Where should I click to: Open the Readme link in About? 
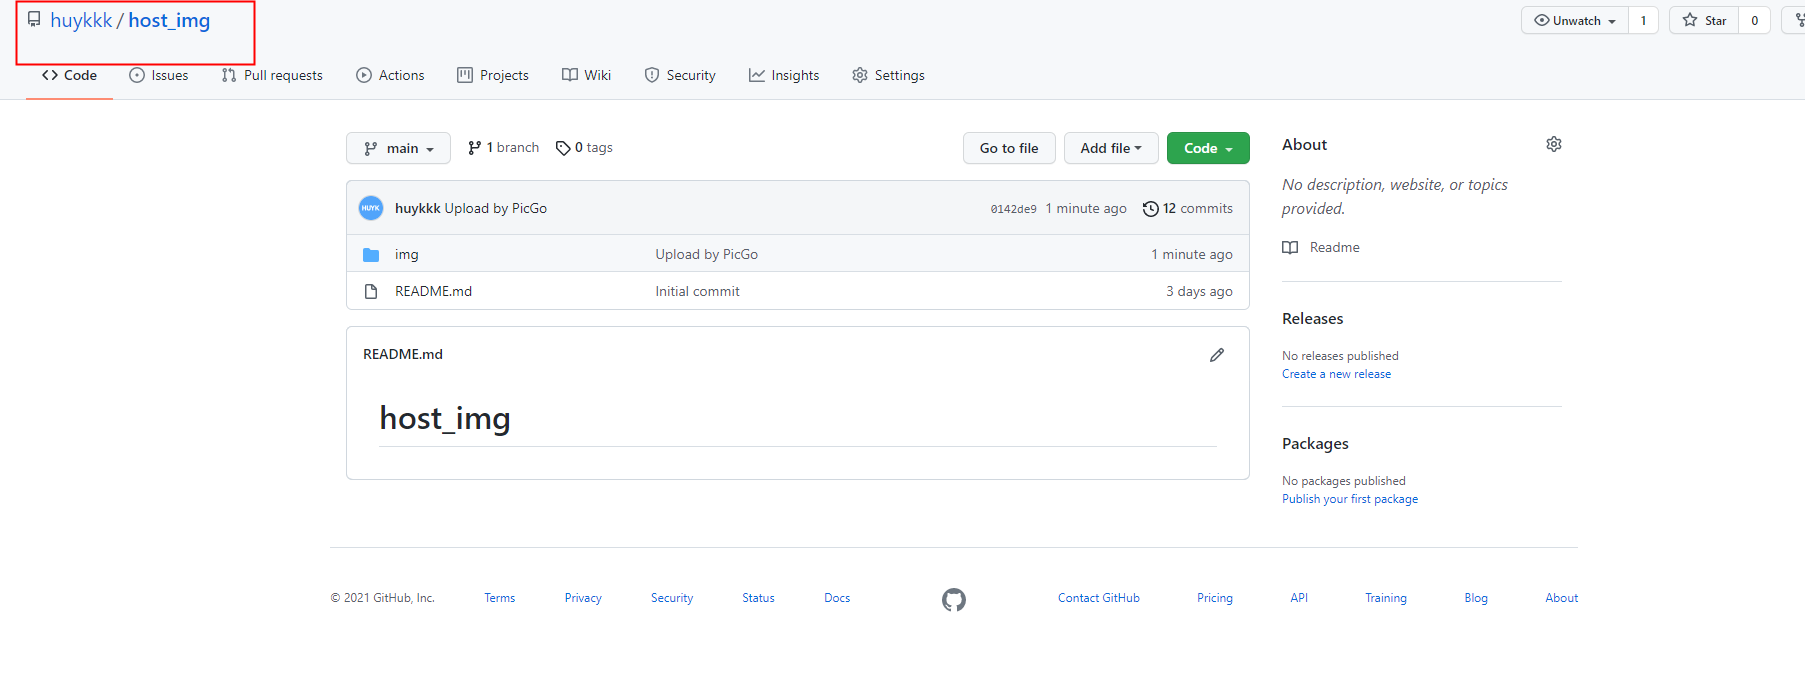click(x=1322, y=247)
